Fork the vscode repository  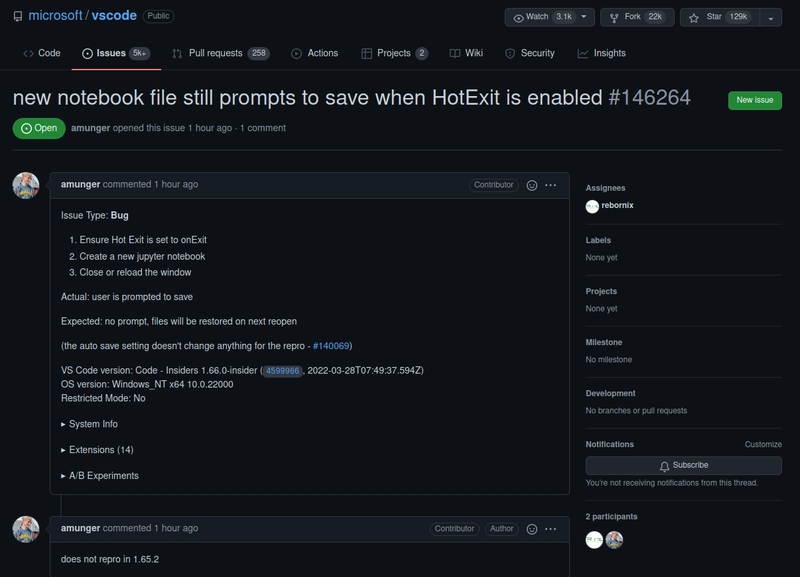(x=637, y=17)
